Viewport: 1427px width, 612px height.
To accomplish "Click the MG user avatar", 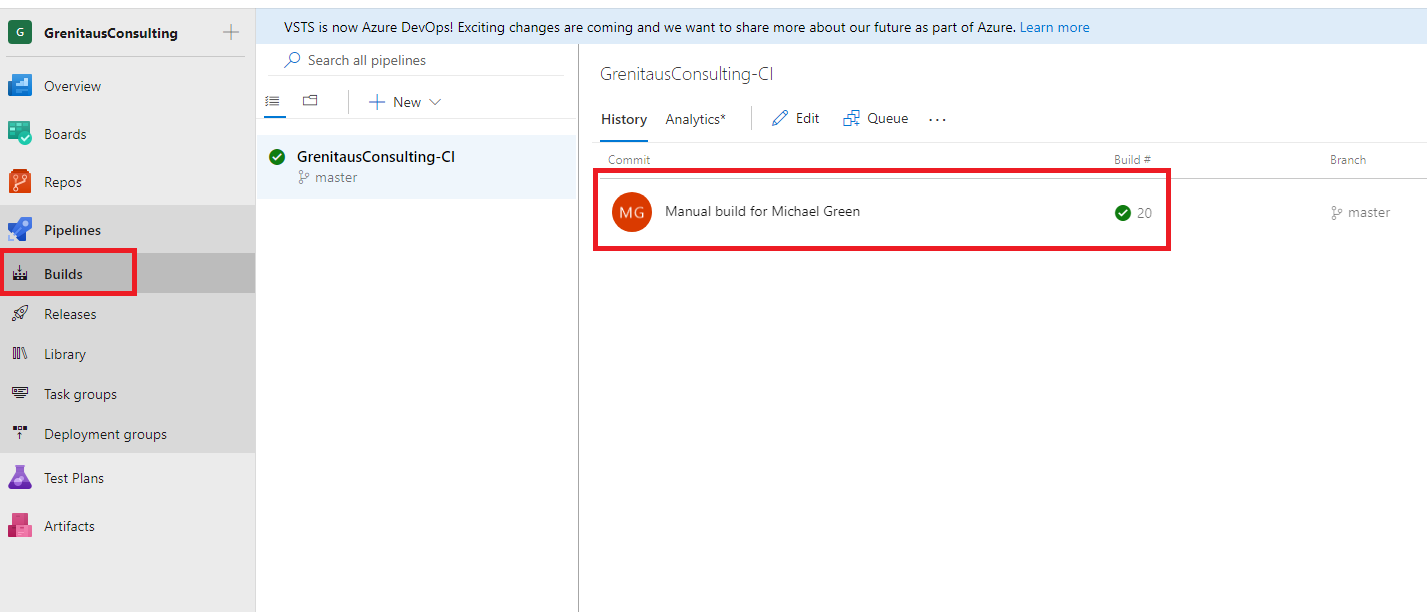I will point(632,212).
